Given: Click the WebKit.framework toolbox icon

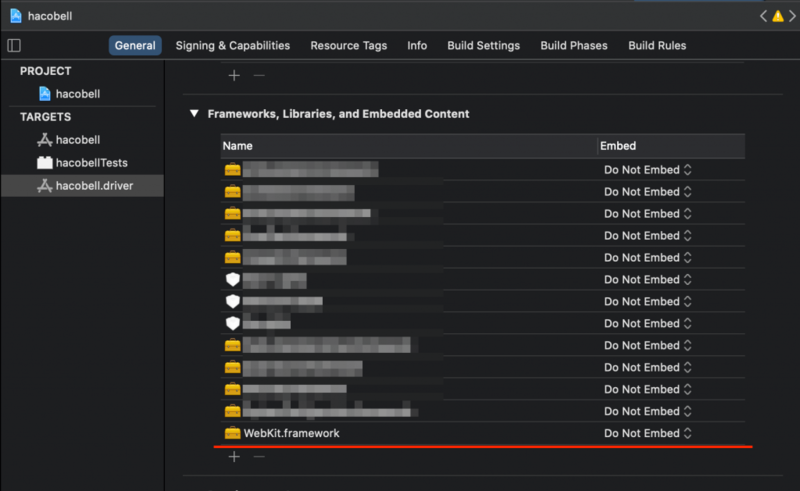Looking at the screenshot, I should [x=233, y=433].
